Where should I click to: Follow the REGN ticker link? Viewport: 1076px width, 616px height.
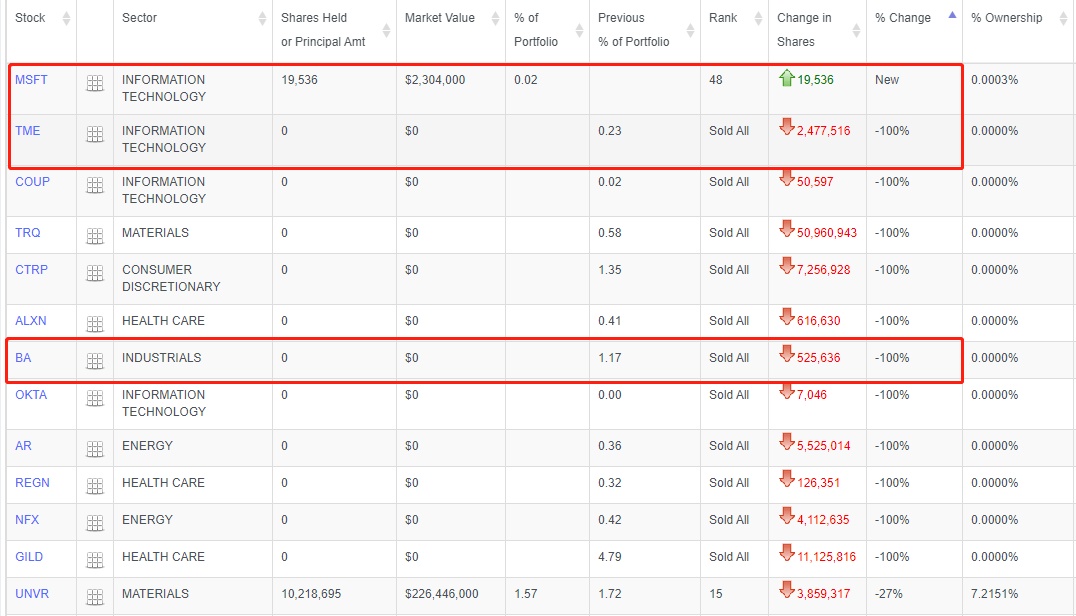pos(32,483)
